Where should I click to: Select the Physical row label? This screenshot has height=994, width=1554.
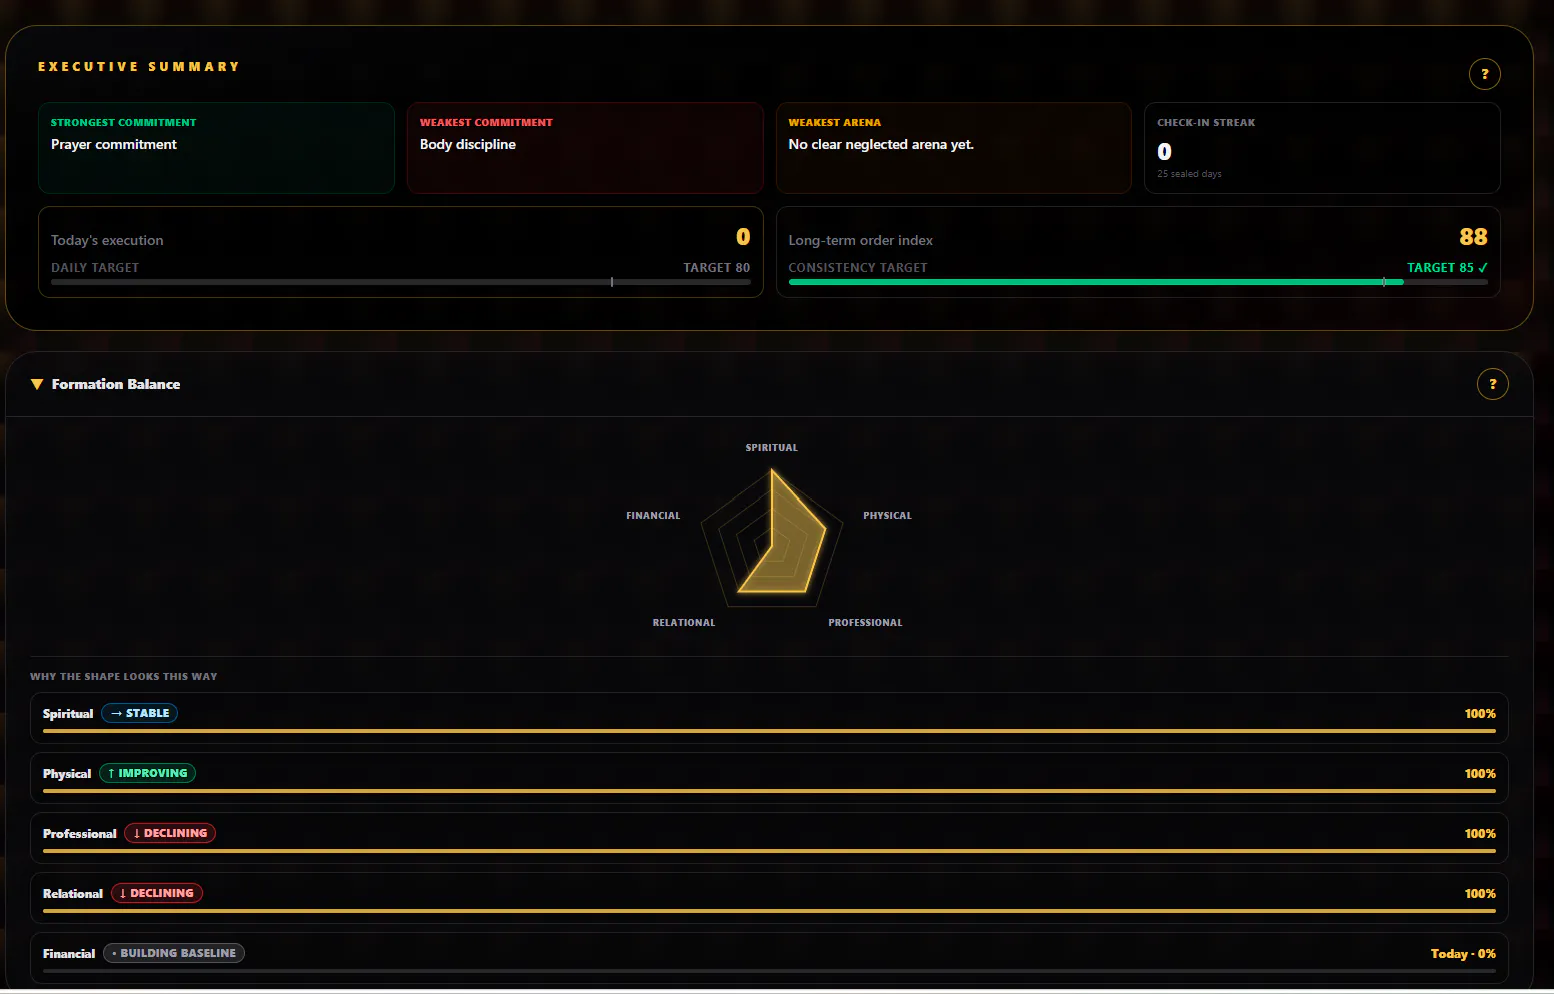pos(67,774)
